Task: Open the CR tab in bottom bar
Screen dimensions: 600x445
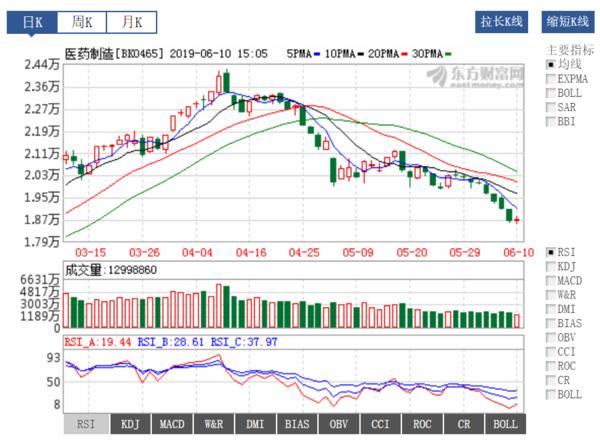Action: pos(464,424)
